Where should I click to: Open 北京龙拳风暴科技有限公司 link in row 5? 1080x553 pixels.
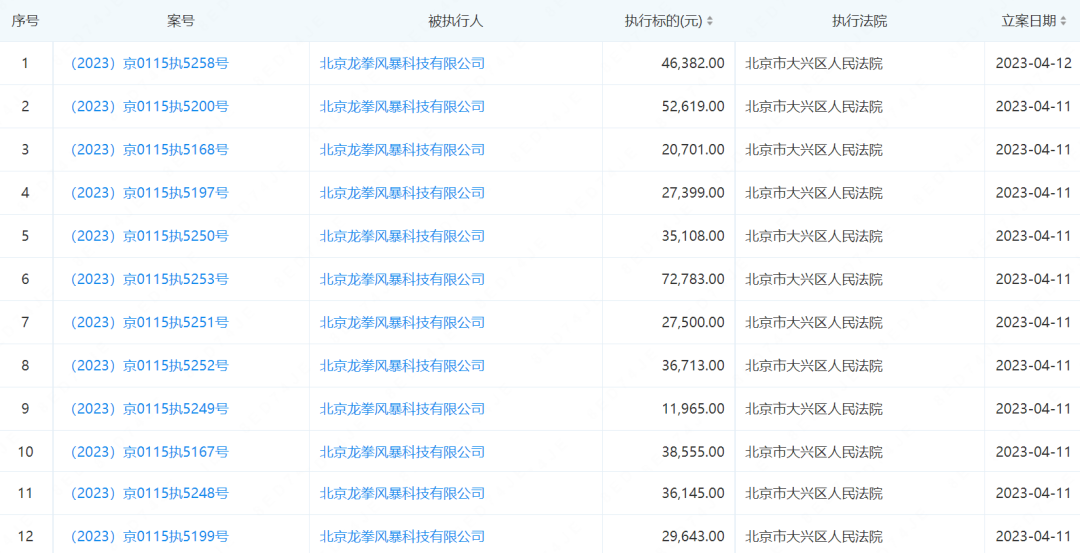pyautogui.click(x=402, y=236)
